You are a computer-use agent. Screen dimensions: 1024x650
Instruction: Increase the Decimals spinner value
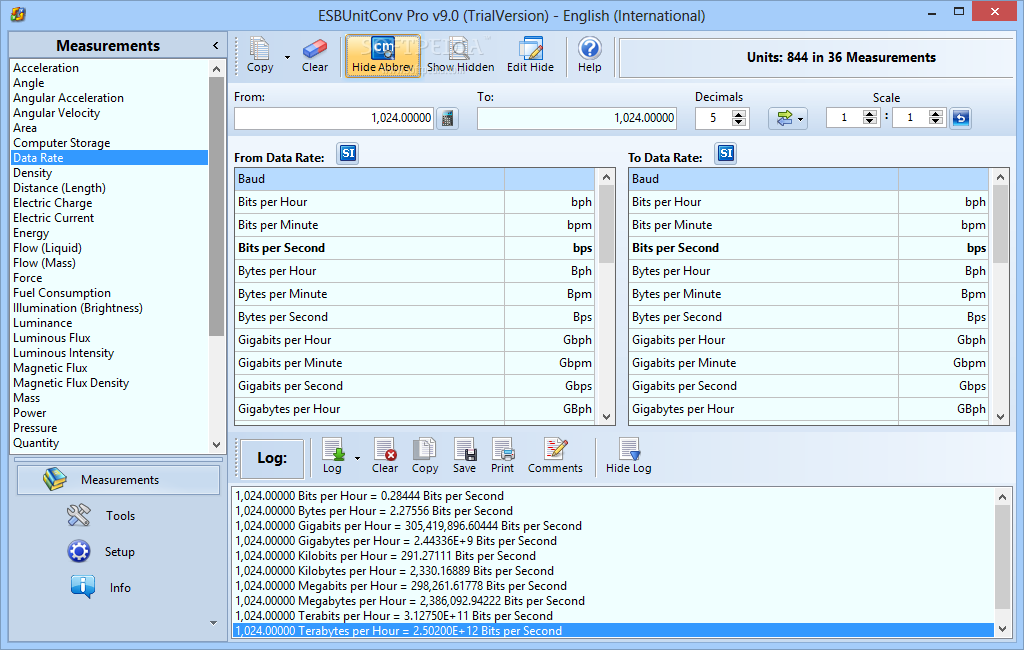coord(739,114)
